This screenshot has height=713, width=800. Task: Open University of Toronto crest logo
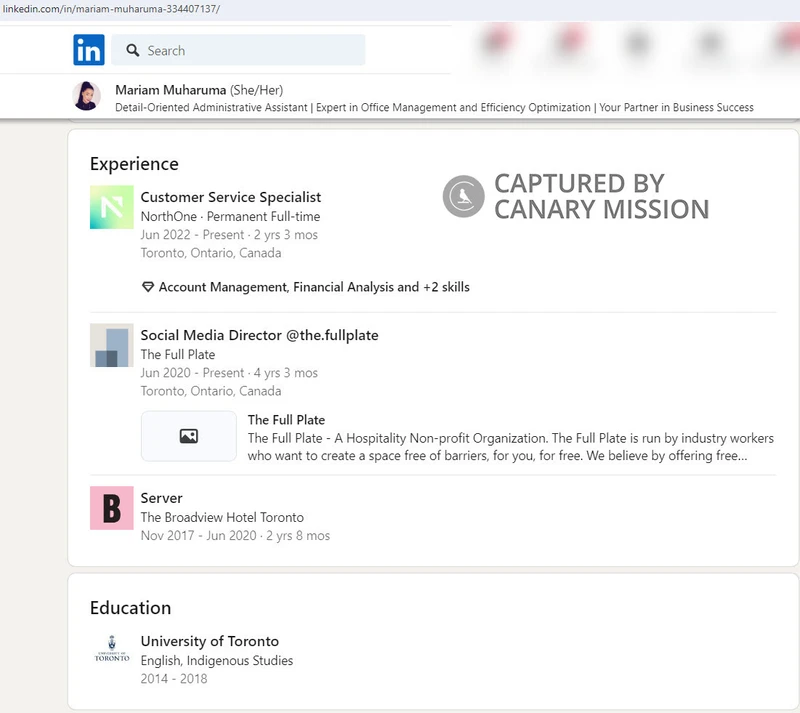pyautogui.click(x=112, y=649)
